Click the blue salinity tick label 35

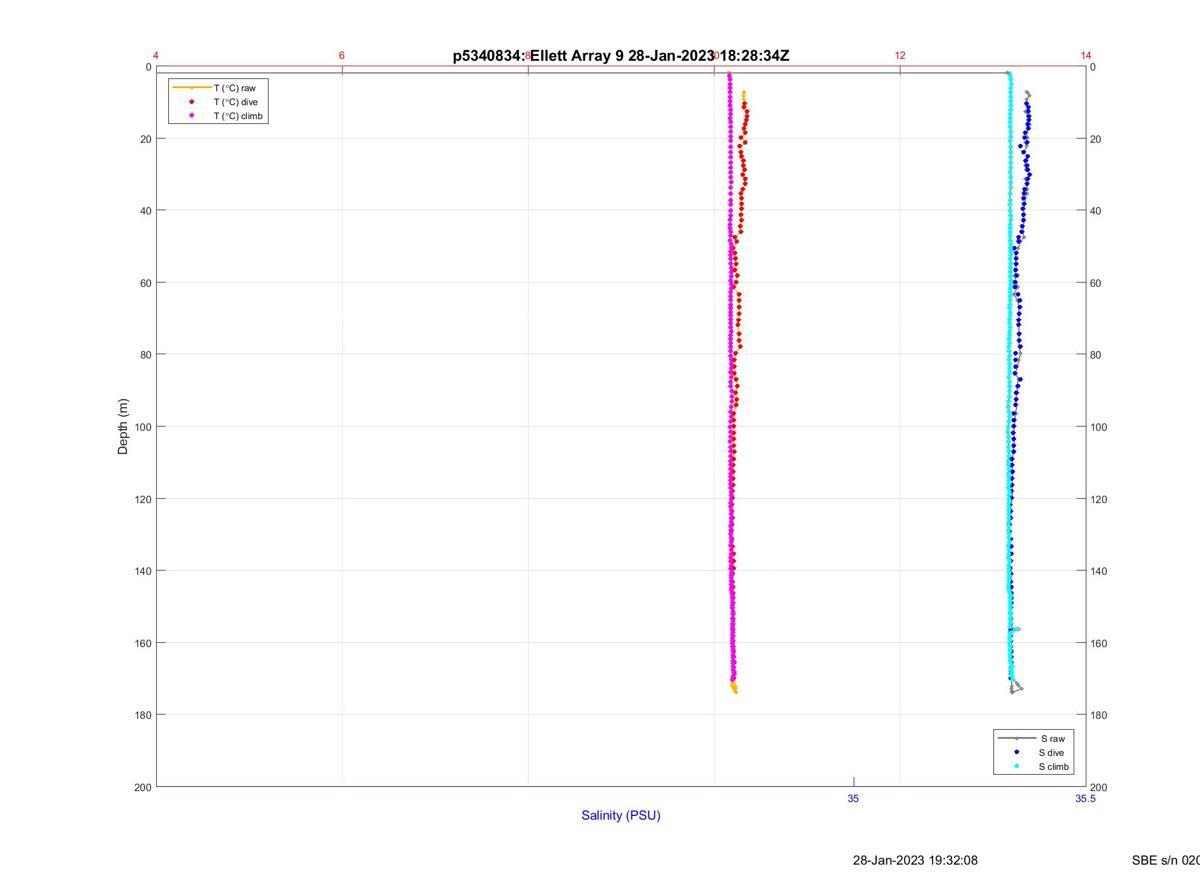pyautogui.click(x=853, y=798)
